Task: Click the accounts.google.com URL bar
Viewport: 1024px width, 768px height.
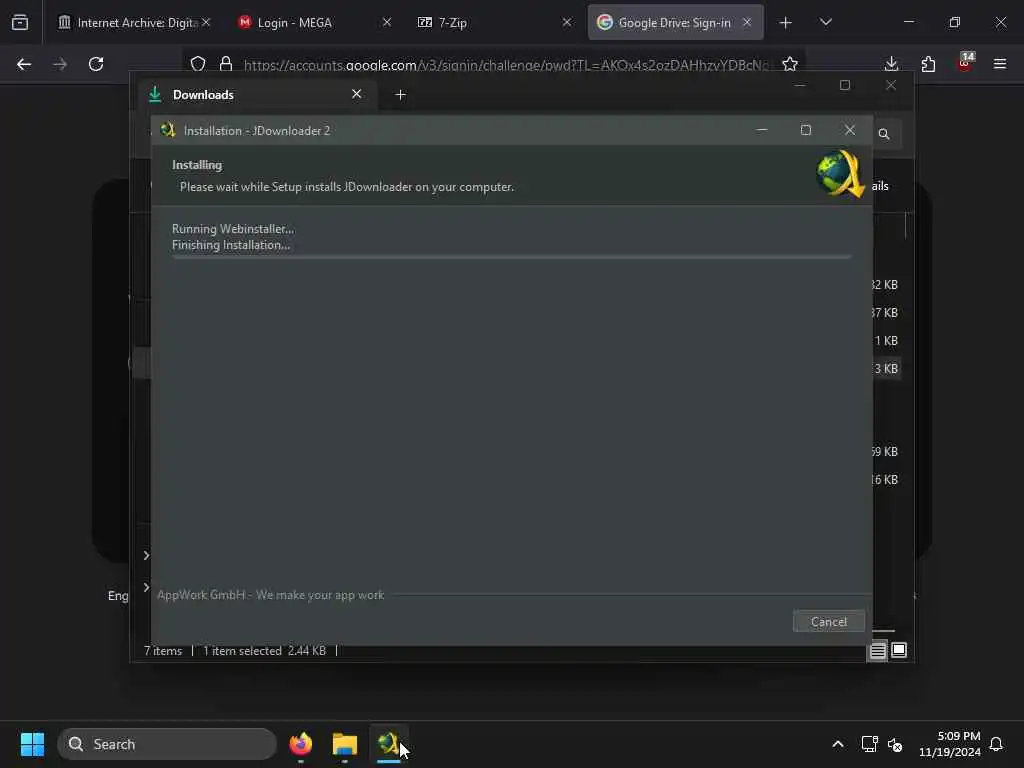Action: tap(506, 65)
